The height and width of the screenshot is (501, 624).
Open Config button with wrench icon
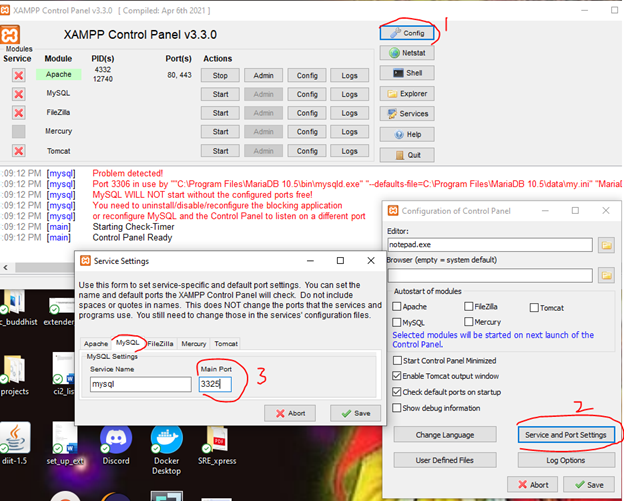coord(408,33)
